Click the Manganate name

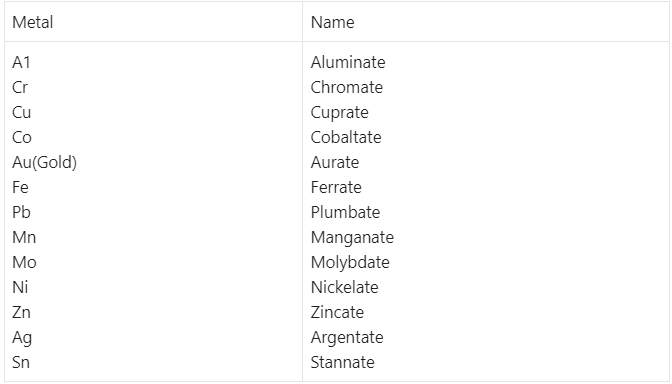pyautogui.click(x=352, y=238)
